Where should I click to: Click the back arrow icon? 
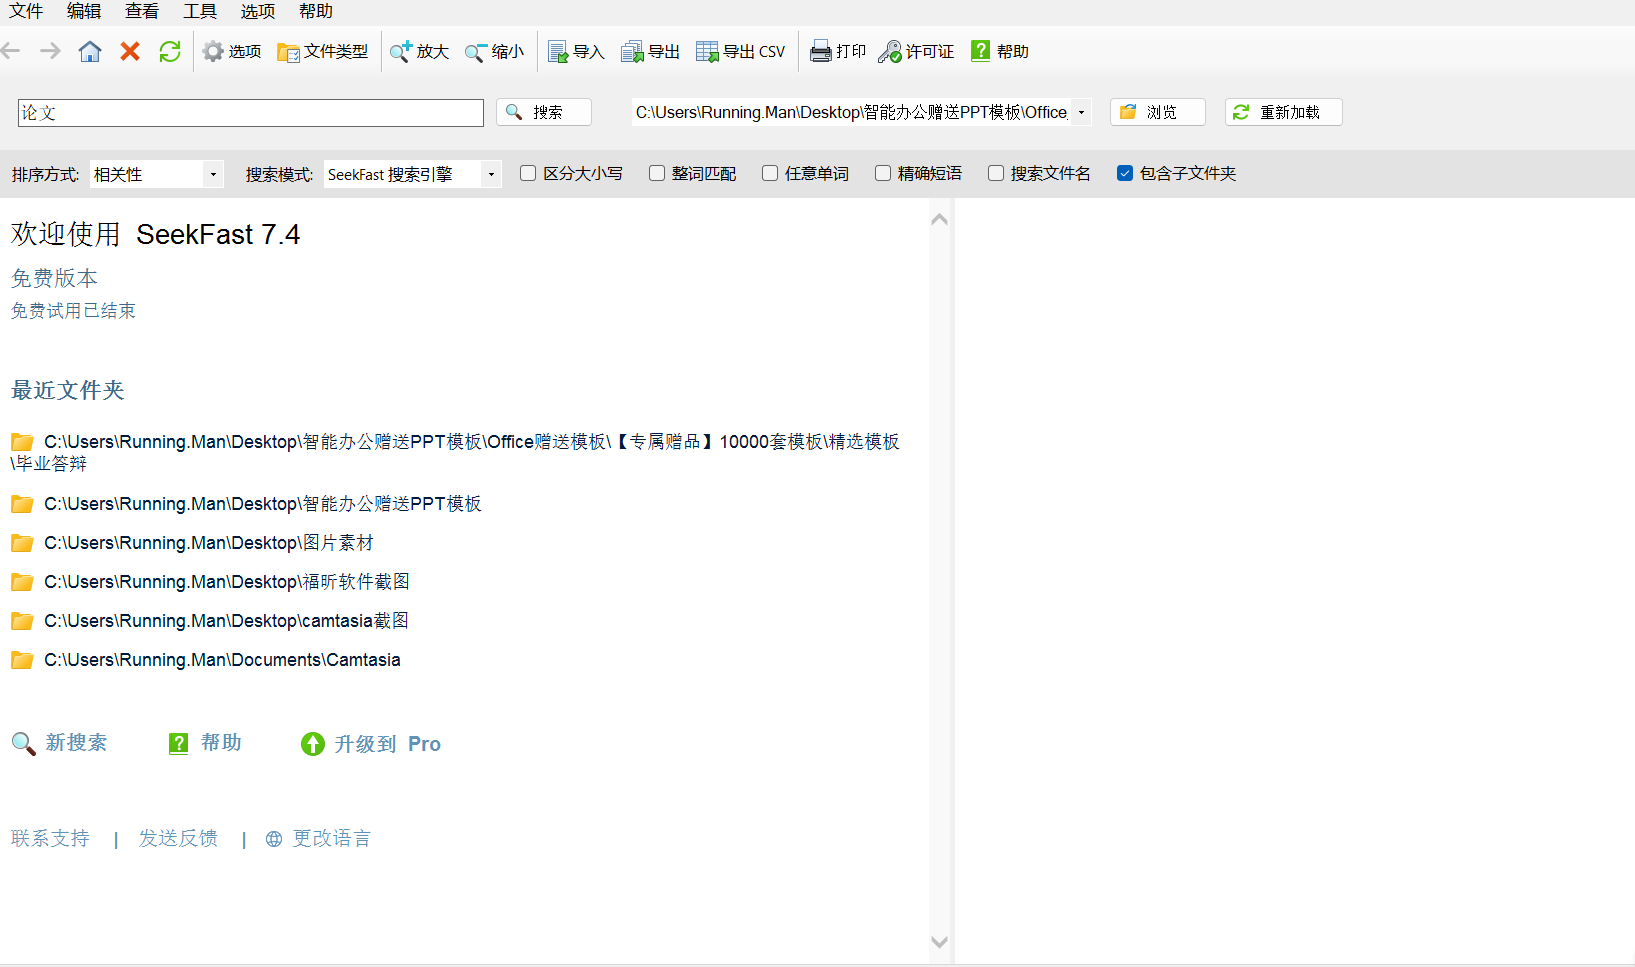pyautogui.click(x=11, y=51)
